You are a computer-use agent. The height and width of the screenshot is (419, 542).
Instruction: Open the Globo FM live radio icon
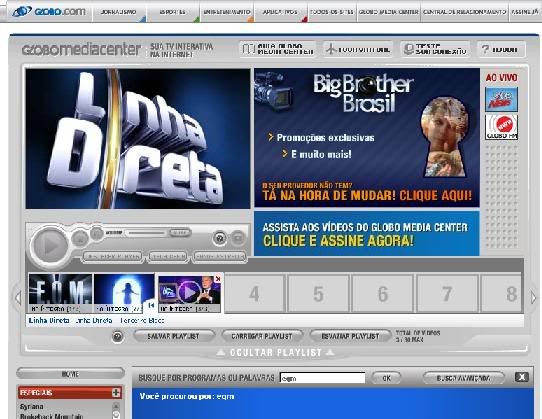[x=501, y=127]
